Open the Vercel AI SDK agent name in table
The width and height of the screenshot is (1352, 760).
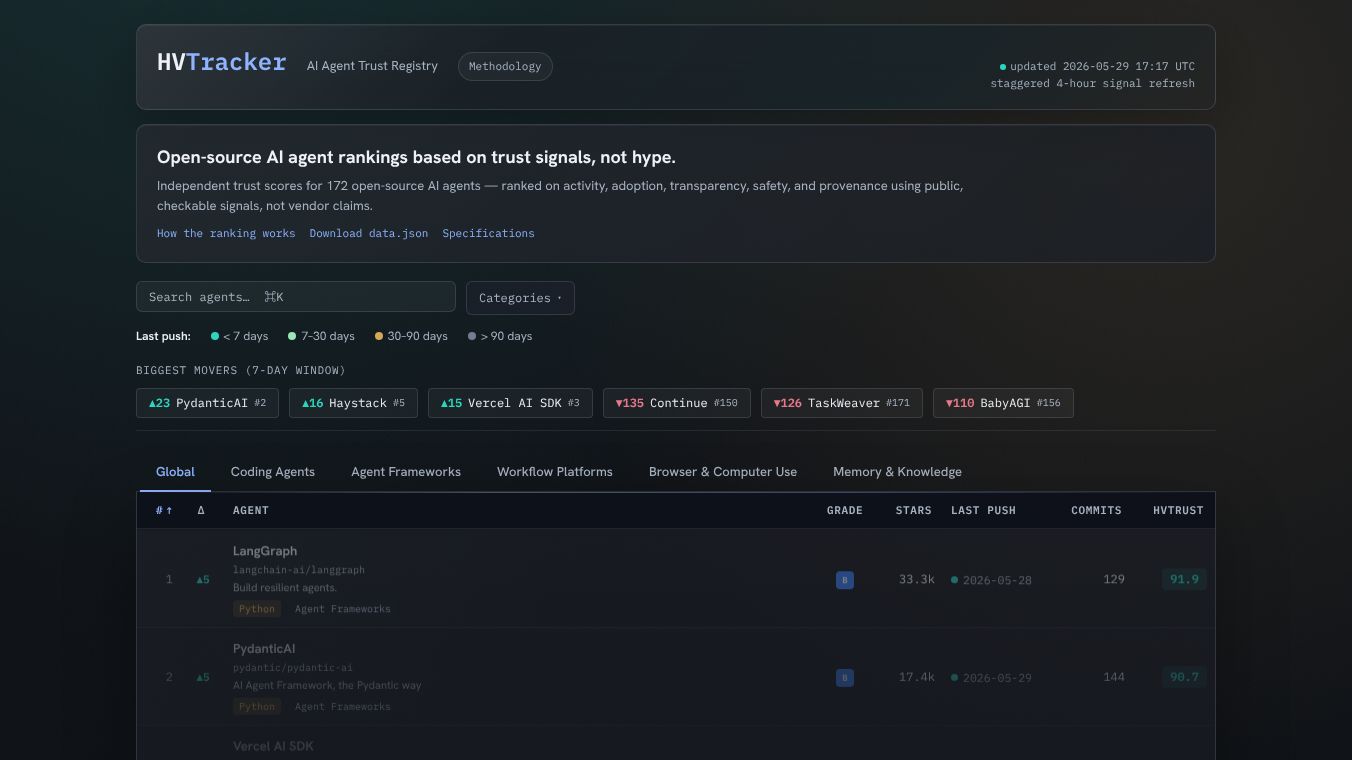point(273,746)
